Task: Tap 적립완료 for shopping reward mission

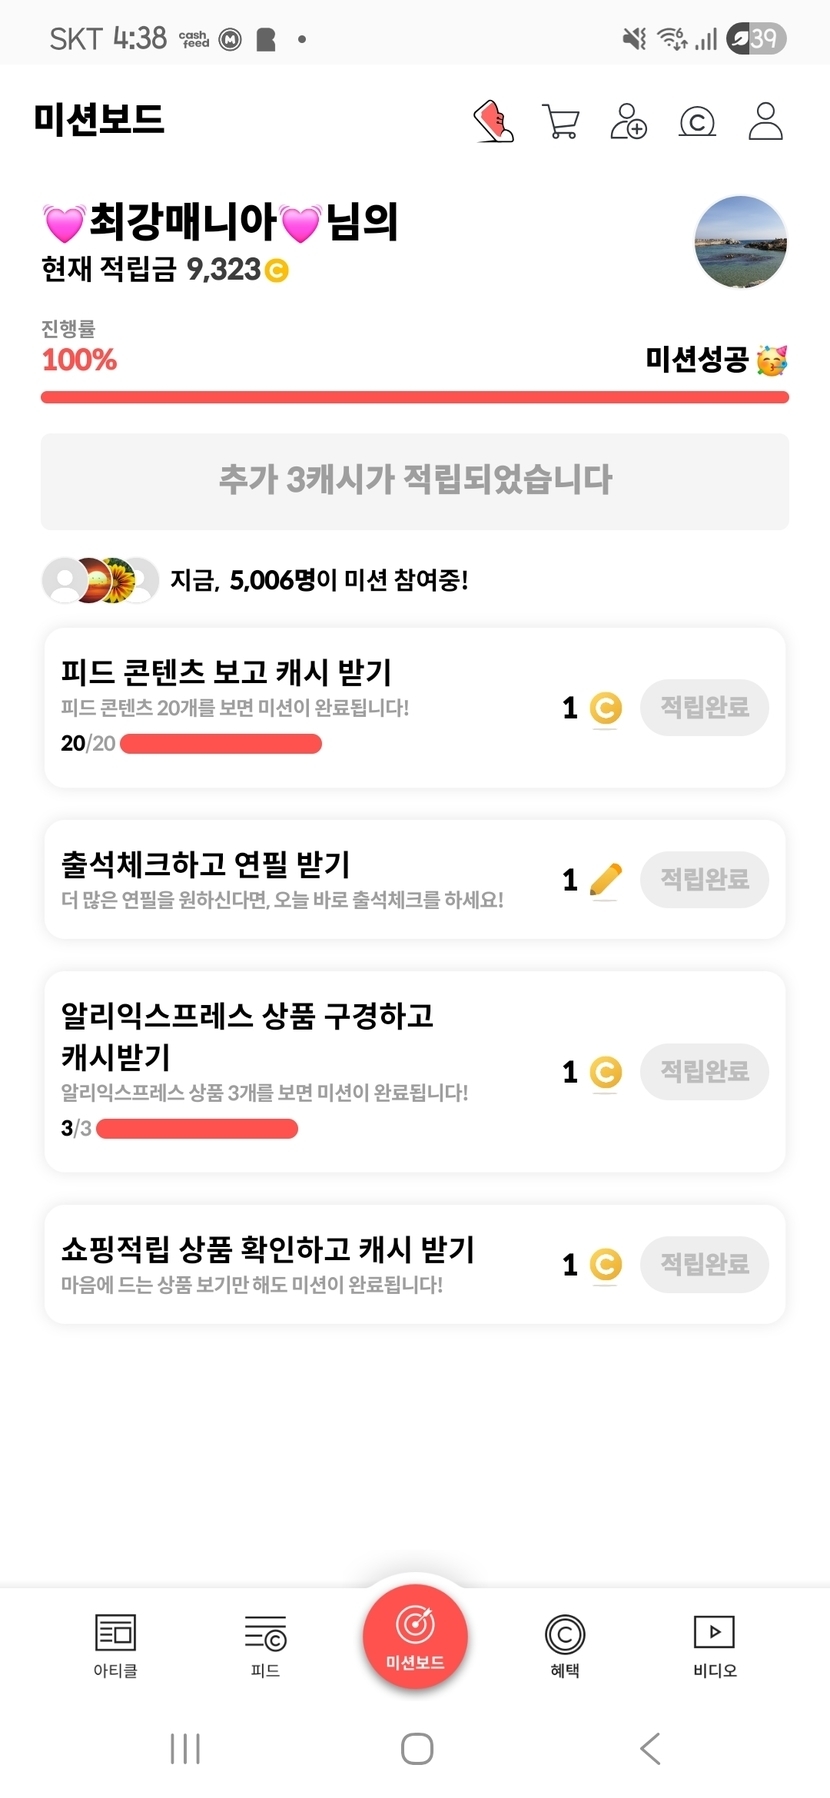Action: pyautogui.click(x=704, y=1264)
